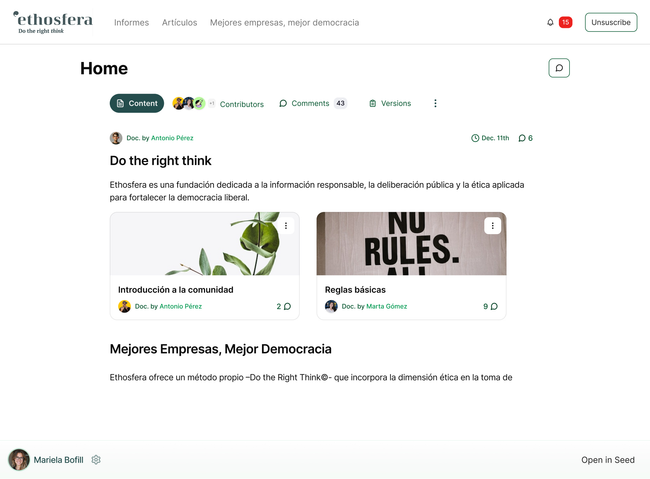Image resolution: width=650 pixels, height=479 pixels.
Task: Click the Ethosfera logo
Action: pos(52,22)
